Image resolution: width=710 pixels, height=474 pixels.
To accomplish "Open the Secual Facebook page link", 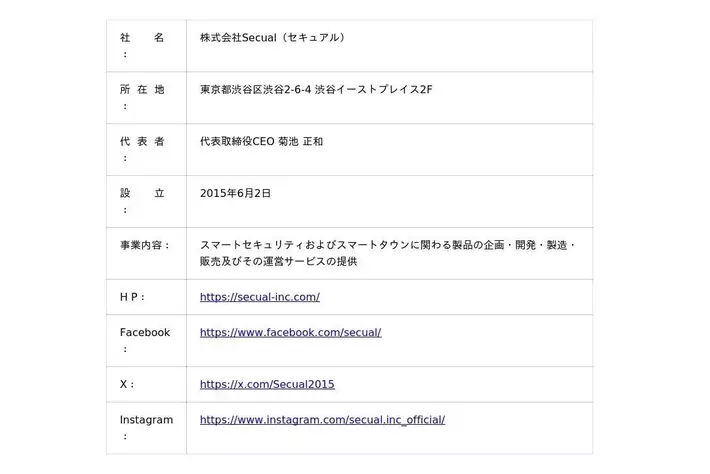I will click(x=290, y=332).
